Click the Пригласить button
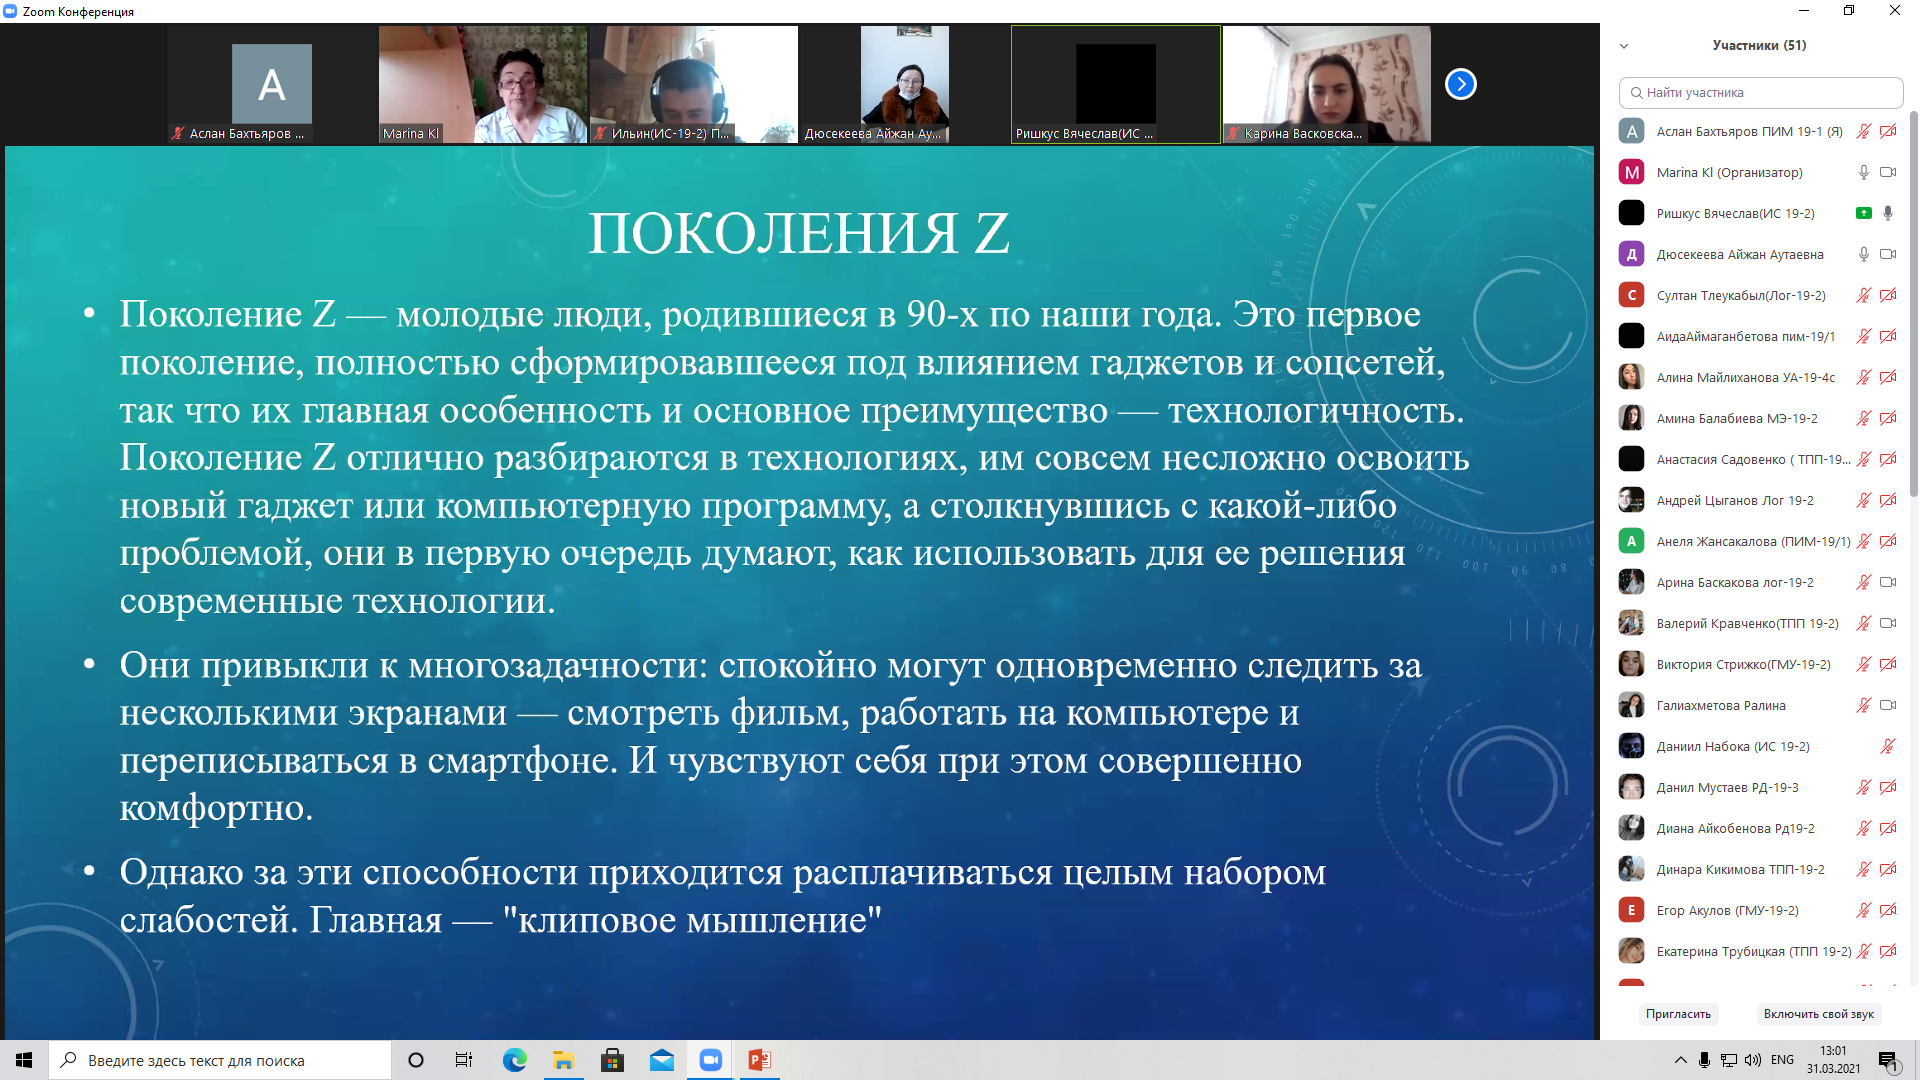The height and width of the screenshot is (1080, 1920). click(1678, 1014)
